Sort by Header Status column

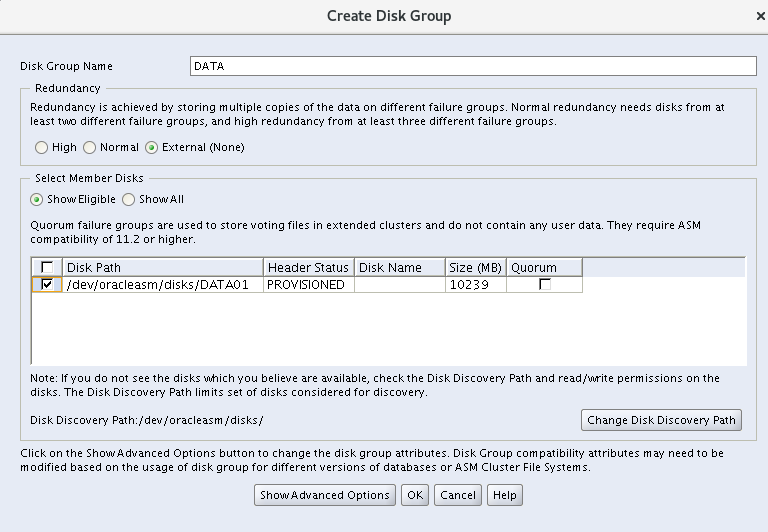309,268
